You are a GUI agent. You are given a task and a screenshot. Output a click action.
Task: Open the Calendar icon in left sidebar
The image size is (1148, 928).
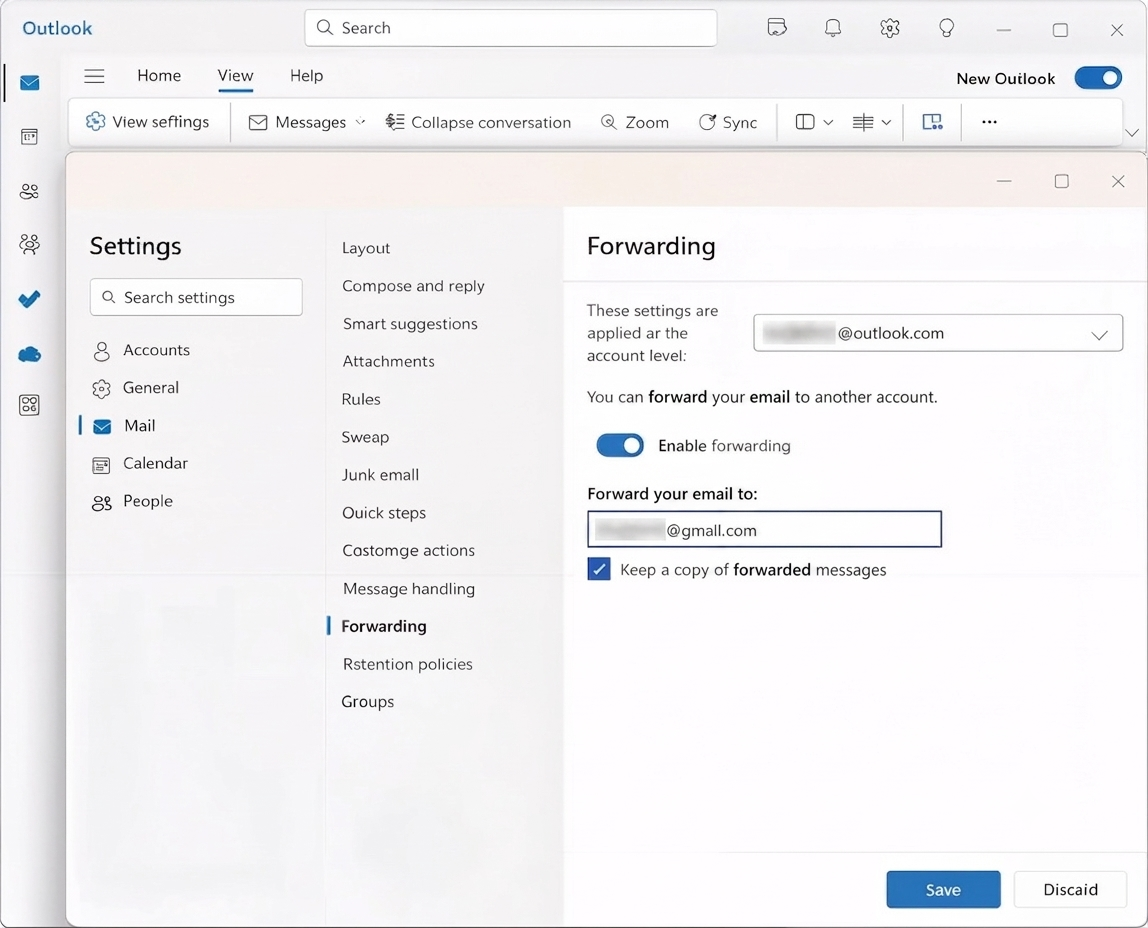(29, 137)
